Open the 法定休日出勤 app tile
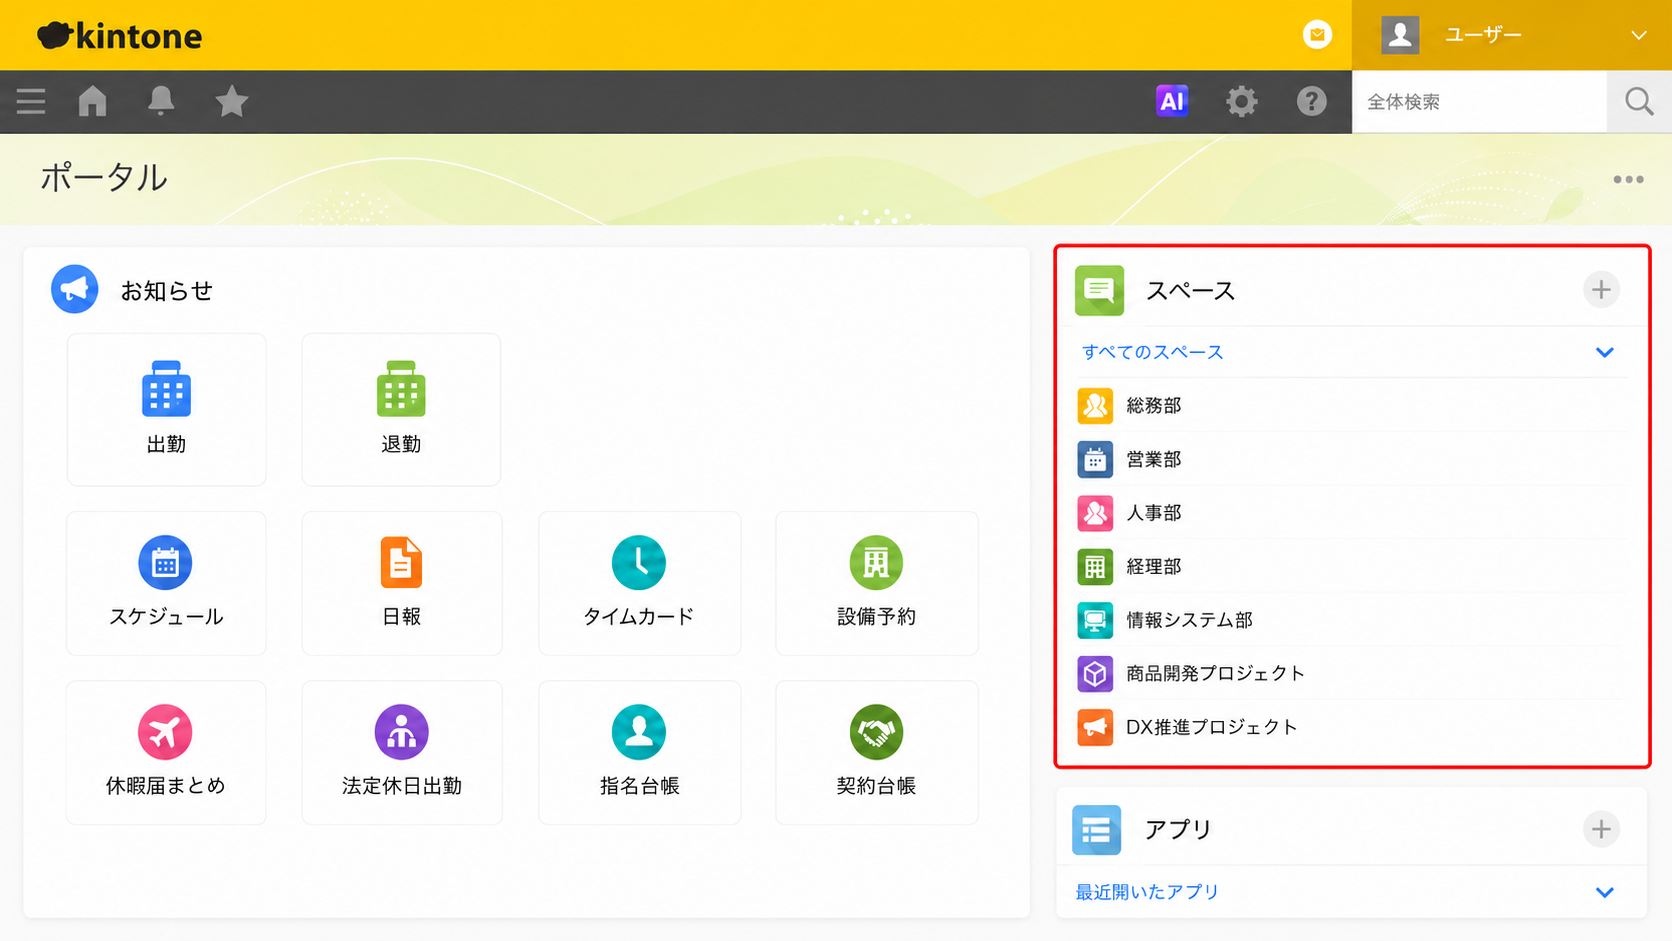This screenshot has width=1672, height=941. (401, 752)
